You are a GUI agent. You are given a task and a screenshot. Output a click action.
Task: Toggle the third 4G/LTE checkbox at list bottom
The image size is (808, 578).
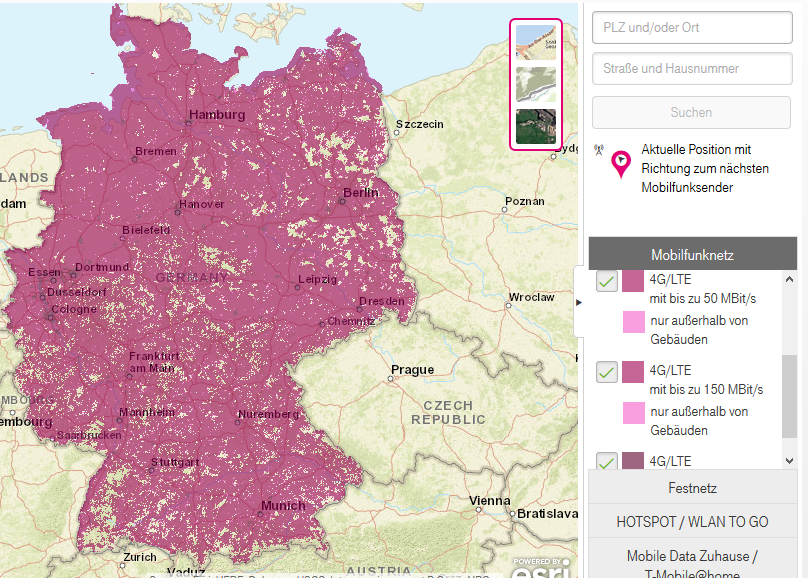point(607,461)
